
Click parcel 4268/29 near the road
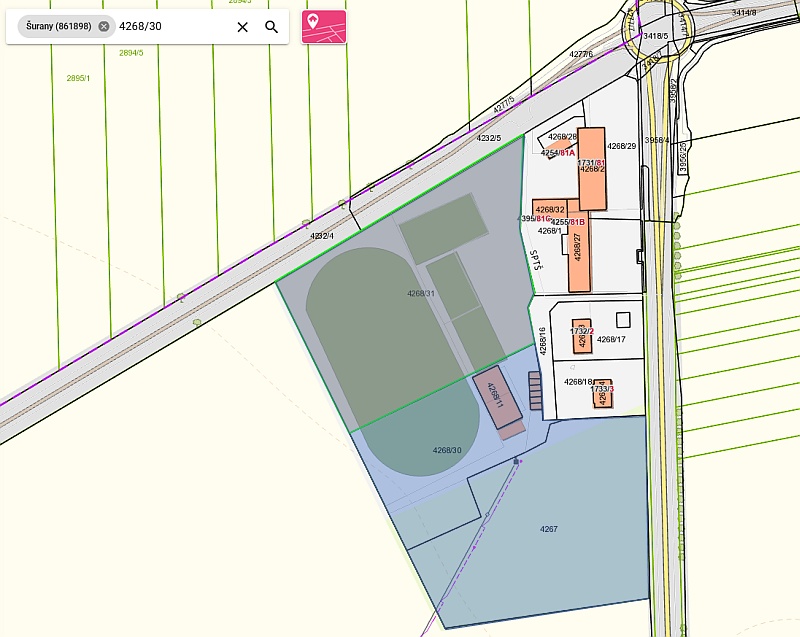(622, 147)
